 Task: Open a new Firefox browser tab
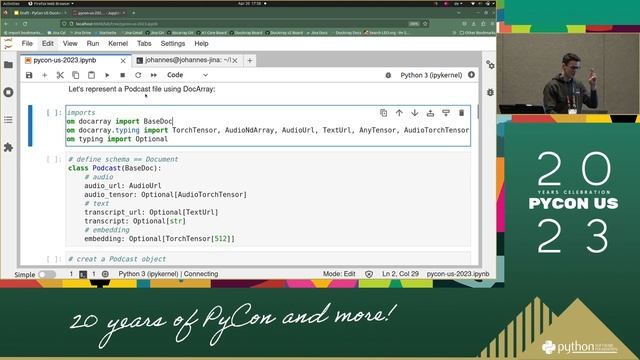pos(133,13)
